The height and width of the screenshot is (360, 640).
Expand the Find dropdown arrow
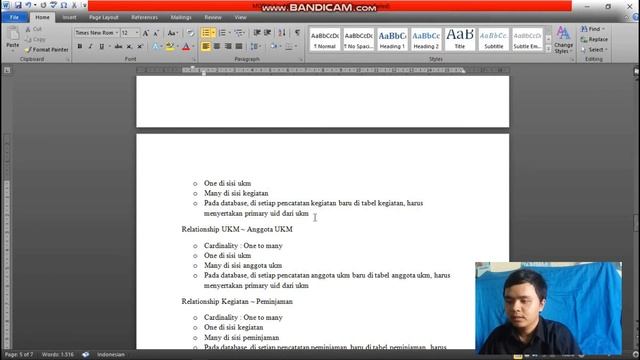click(603, 29)
